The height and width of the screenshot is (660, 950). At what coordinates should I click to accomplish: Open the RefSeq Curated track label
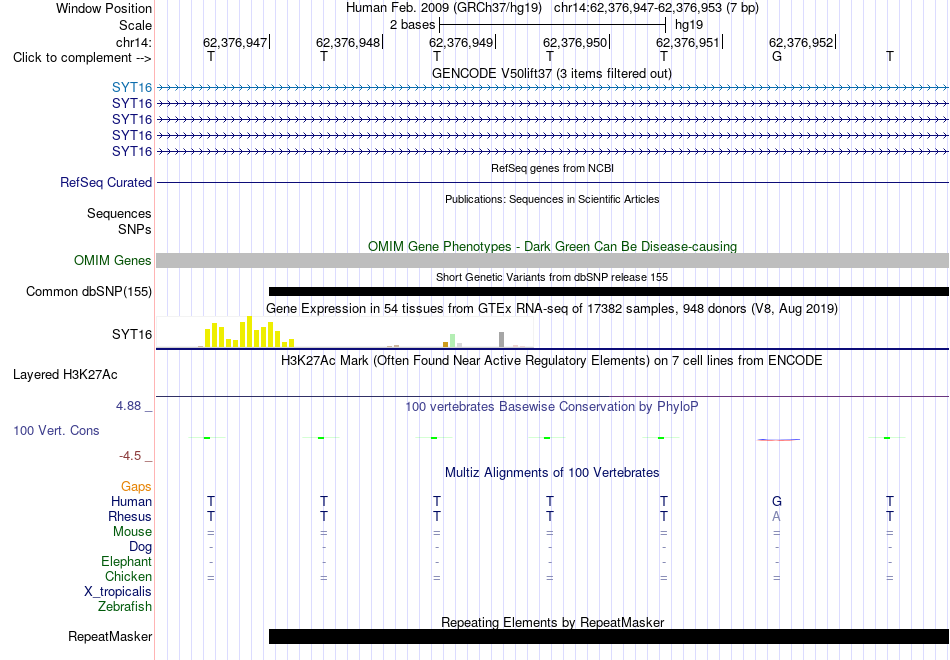(106, 182)
